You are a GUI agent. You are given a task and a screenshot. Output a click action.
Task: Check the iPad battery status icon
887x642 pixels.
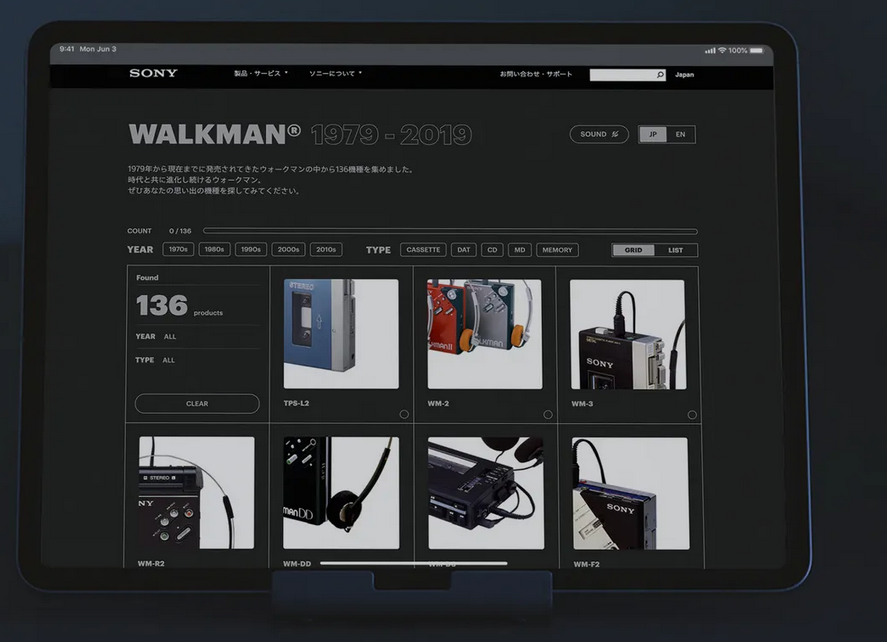(756, 50)
